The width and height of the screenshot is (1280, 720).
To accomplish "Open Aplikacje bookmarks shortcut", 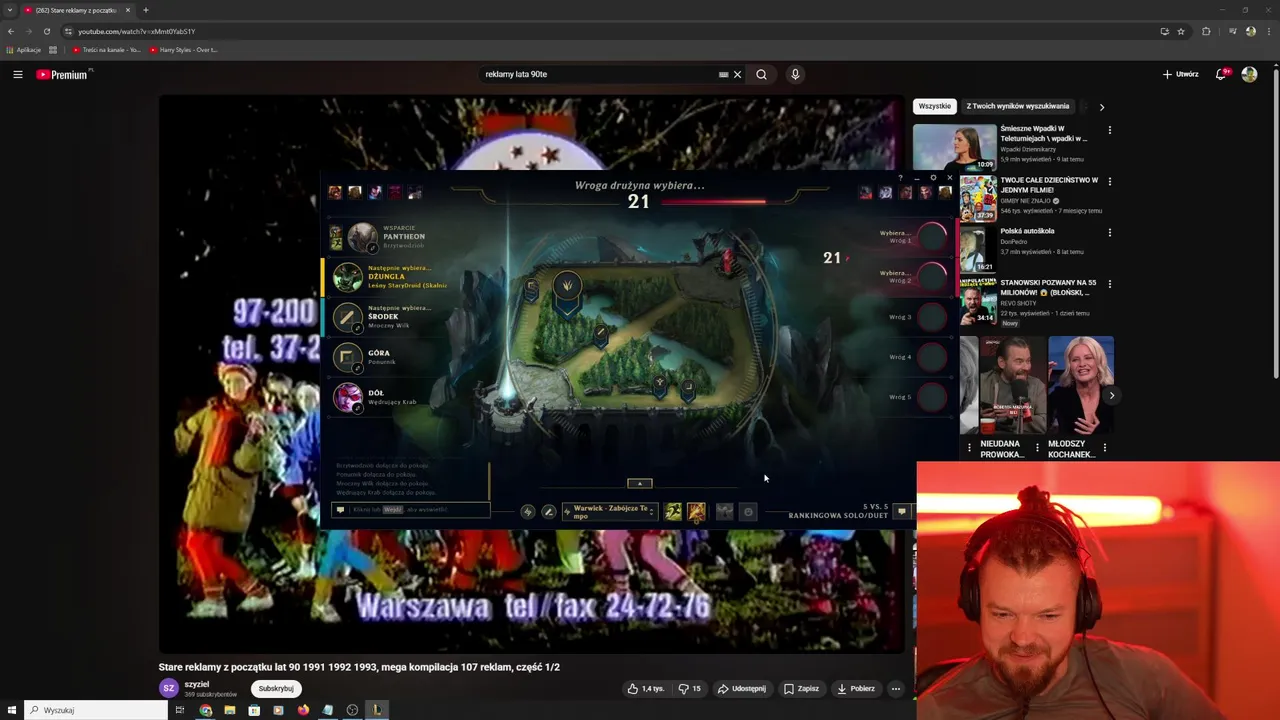I will 24,49.
